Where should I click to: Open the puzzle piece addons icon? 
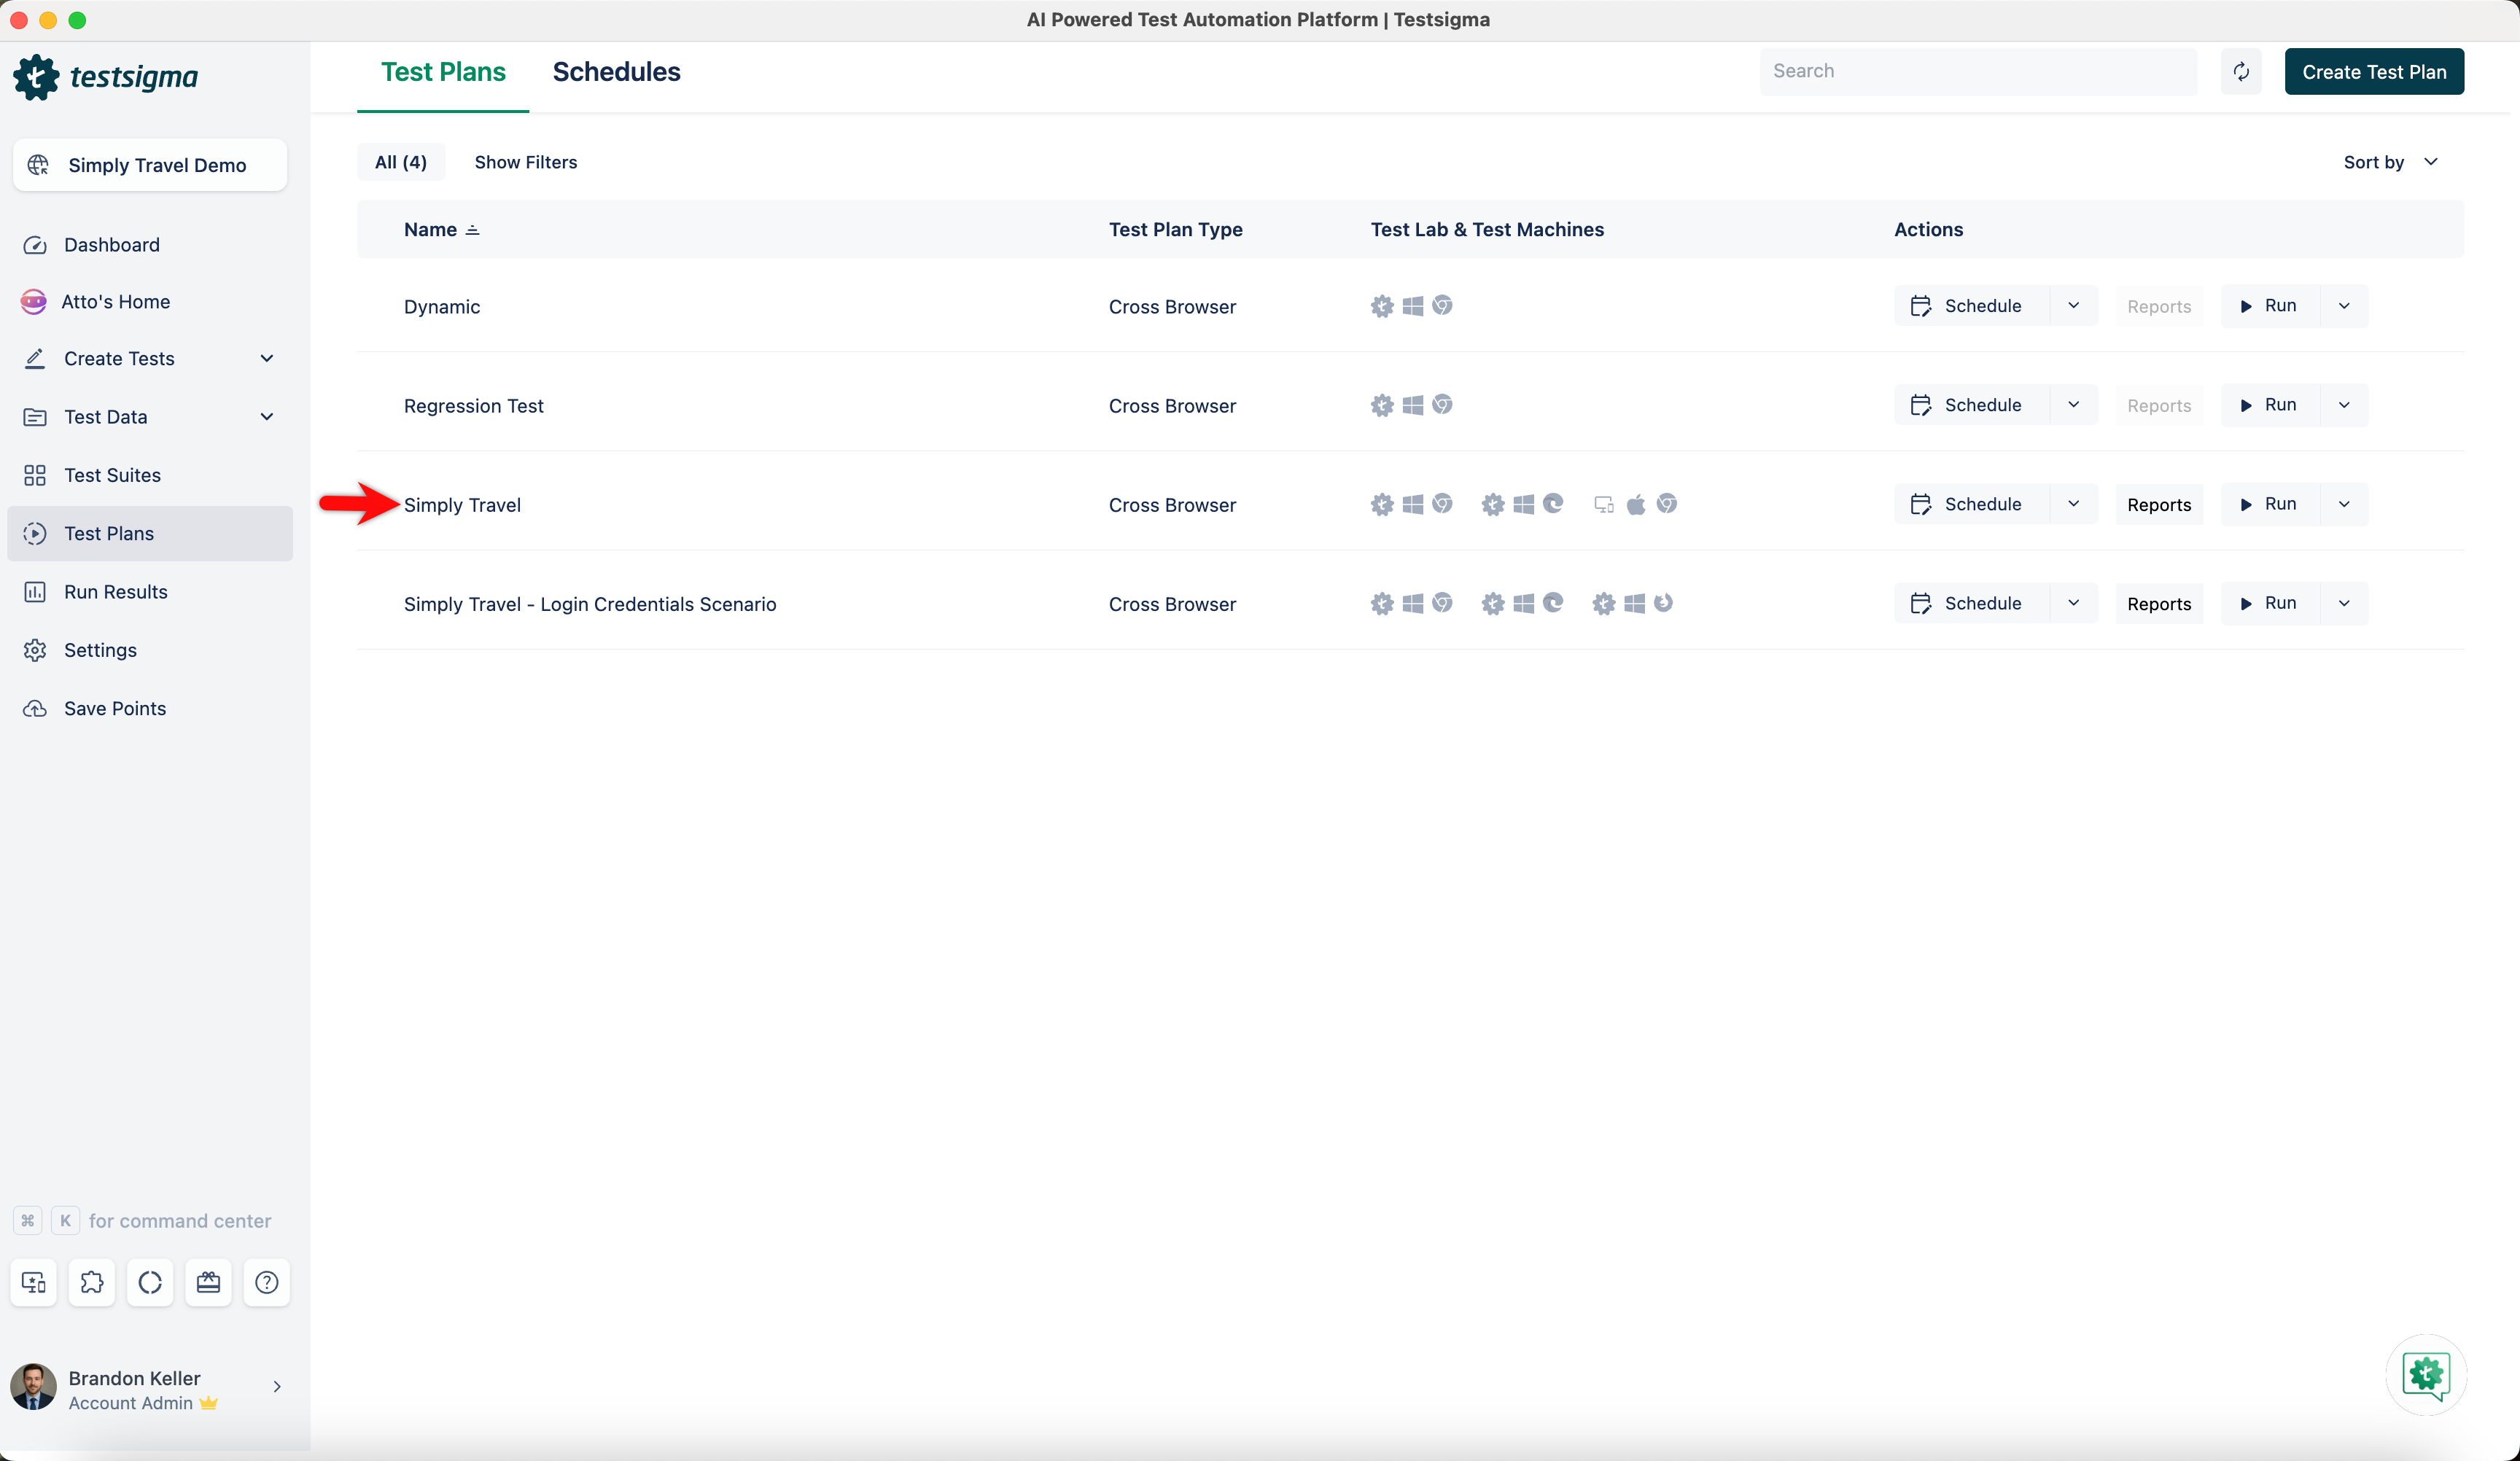click(x=92, y=1282)
